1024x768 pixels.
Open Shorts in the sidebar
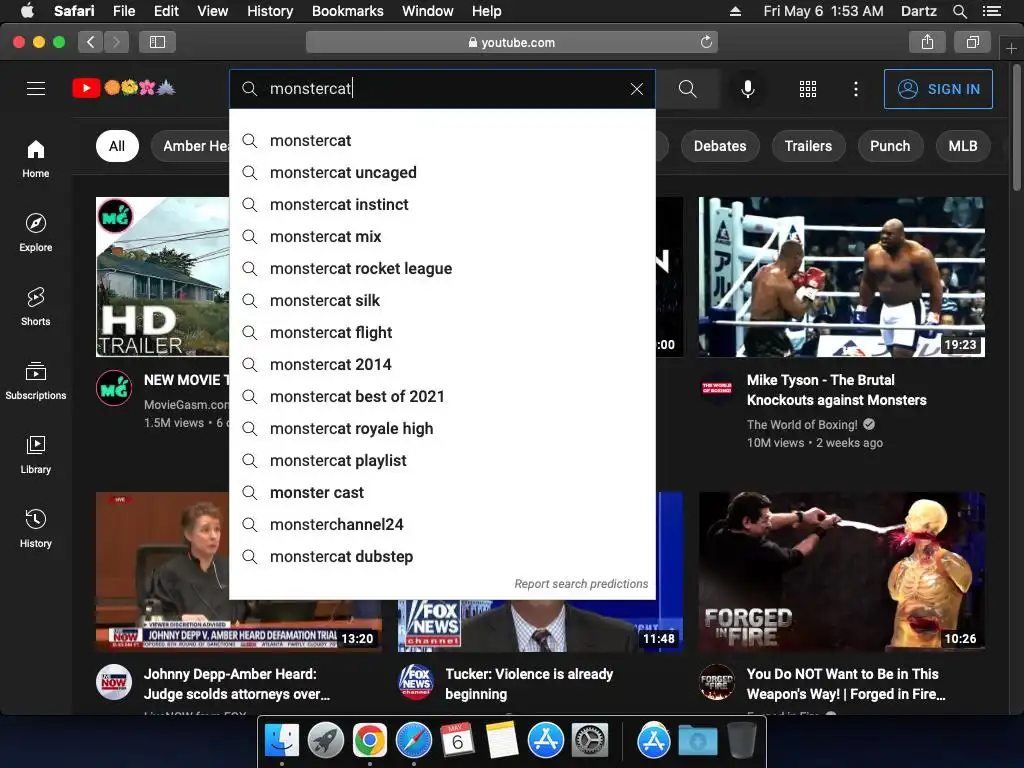pyautogui.click(x=36, y=306)
